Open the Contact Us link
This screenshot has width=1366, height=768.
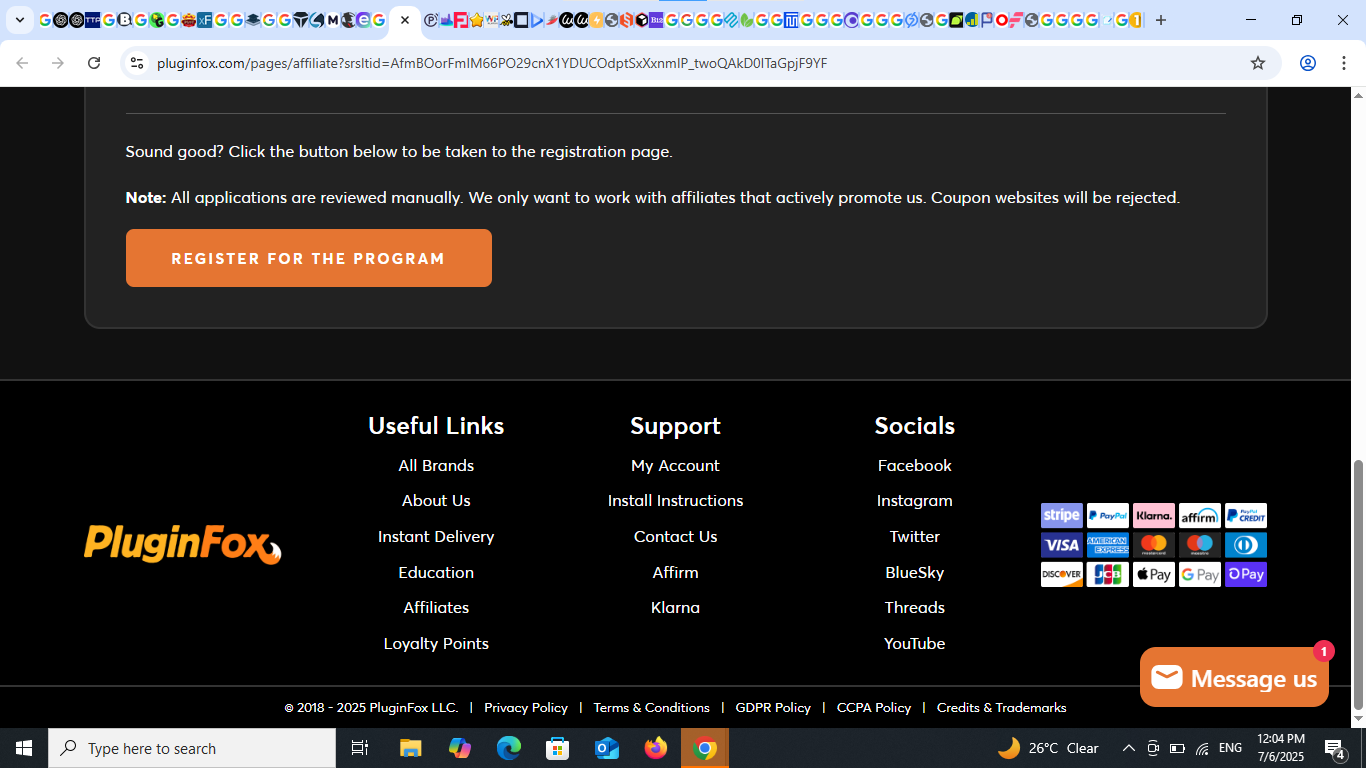point(675,537)
